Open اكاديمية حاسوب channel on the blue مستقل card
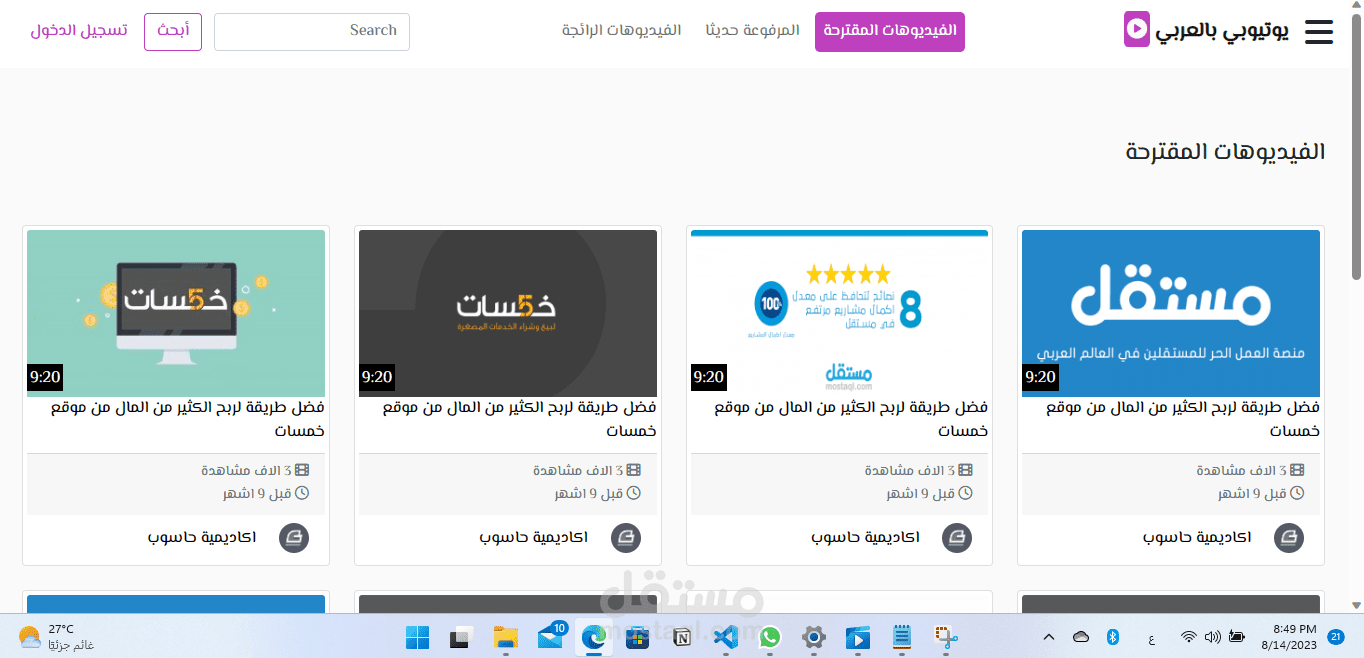Screen dimensions: 1364x658 pyautogui.click(x=1196, y=537)
